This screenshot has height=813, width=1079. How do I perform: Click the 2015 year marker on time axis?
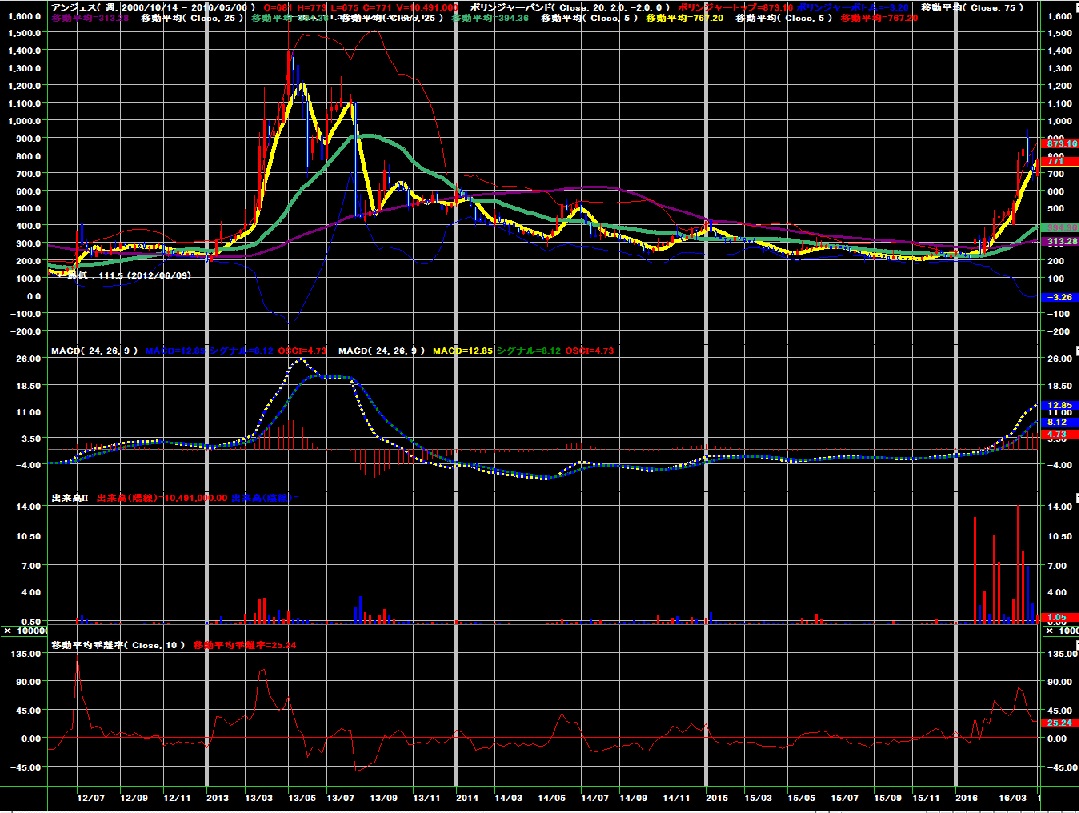tap(715, 799)
